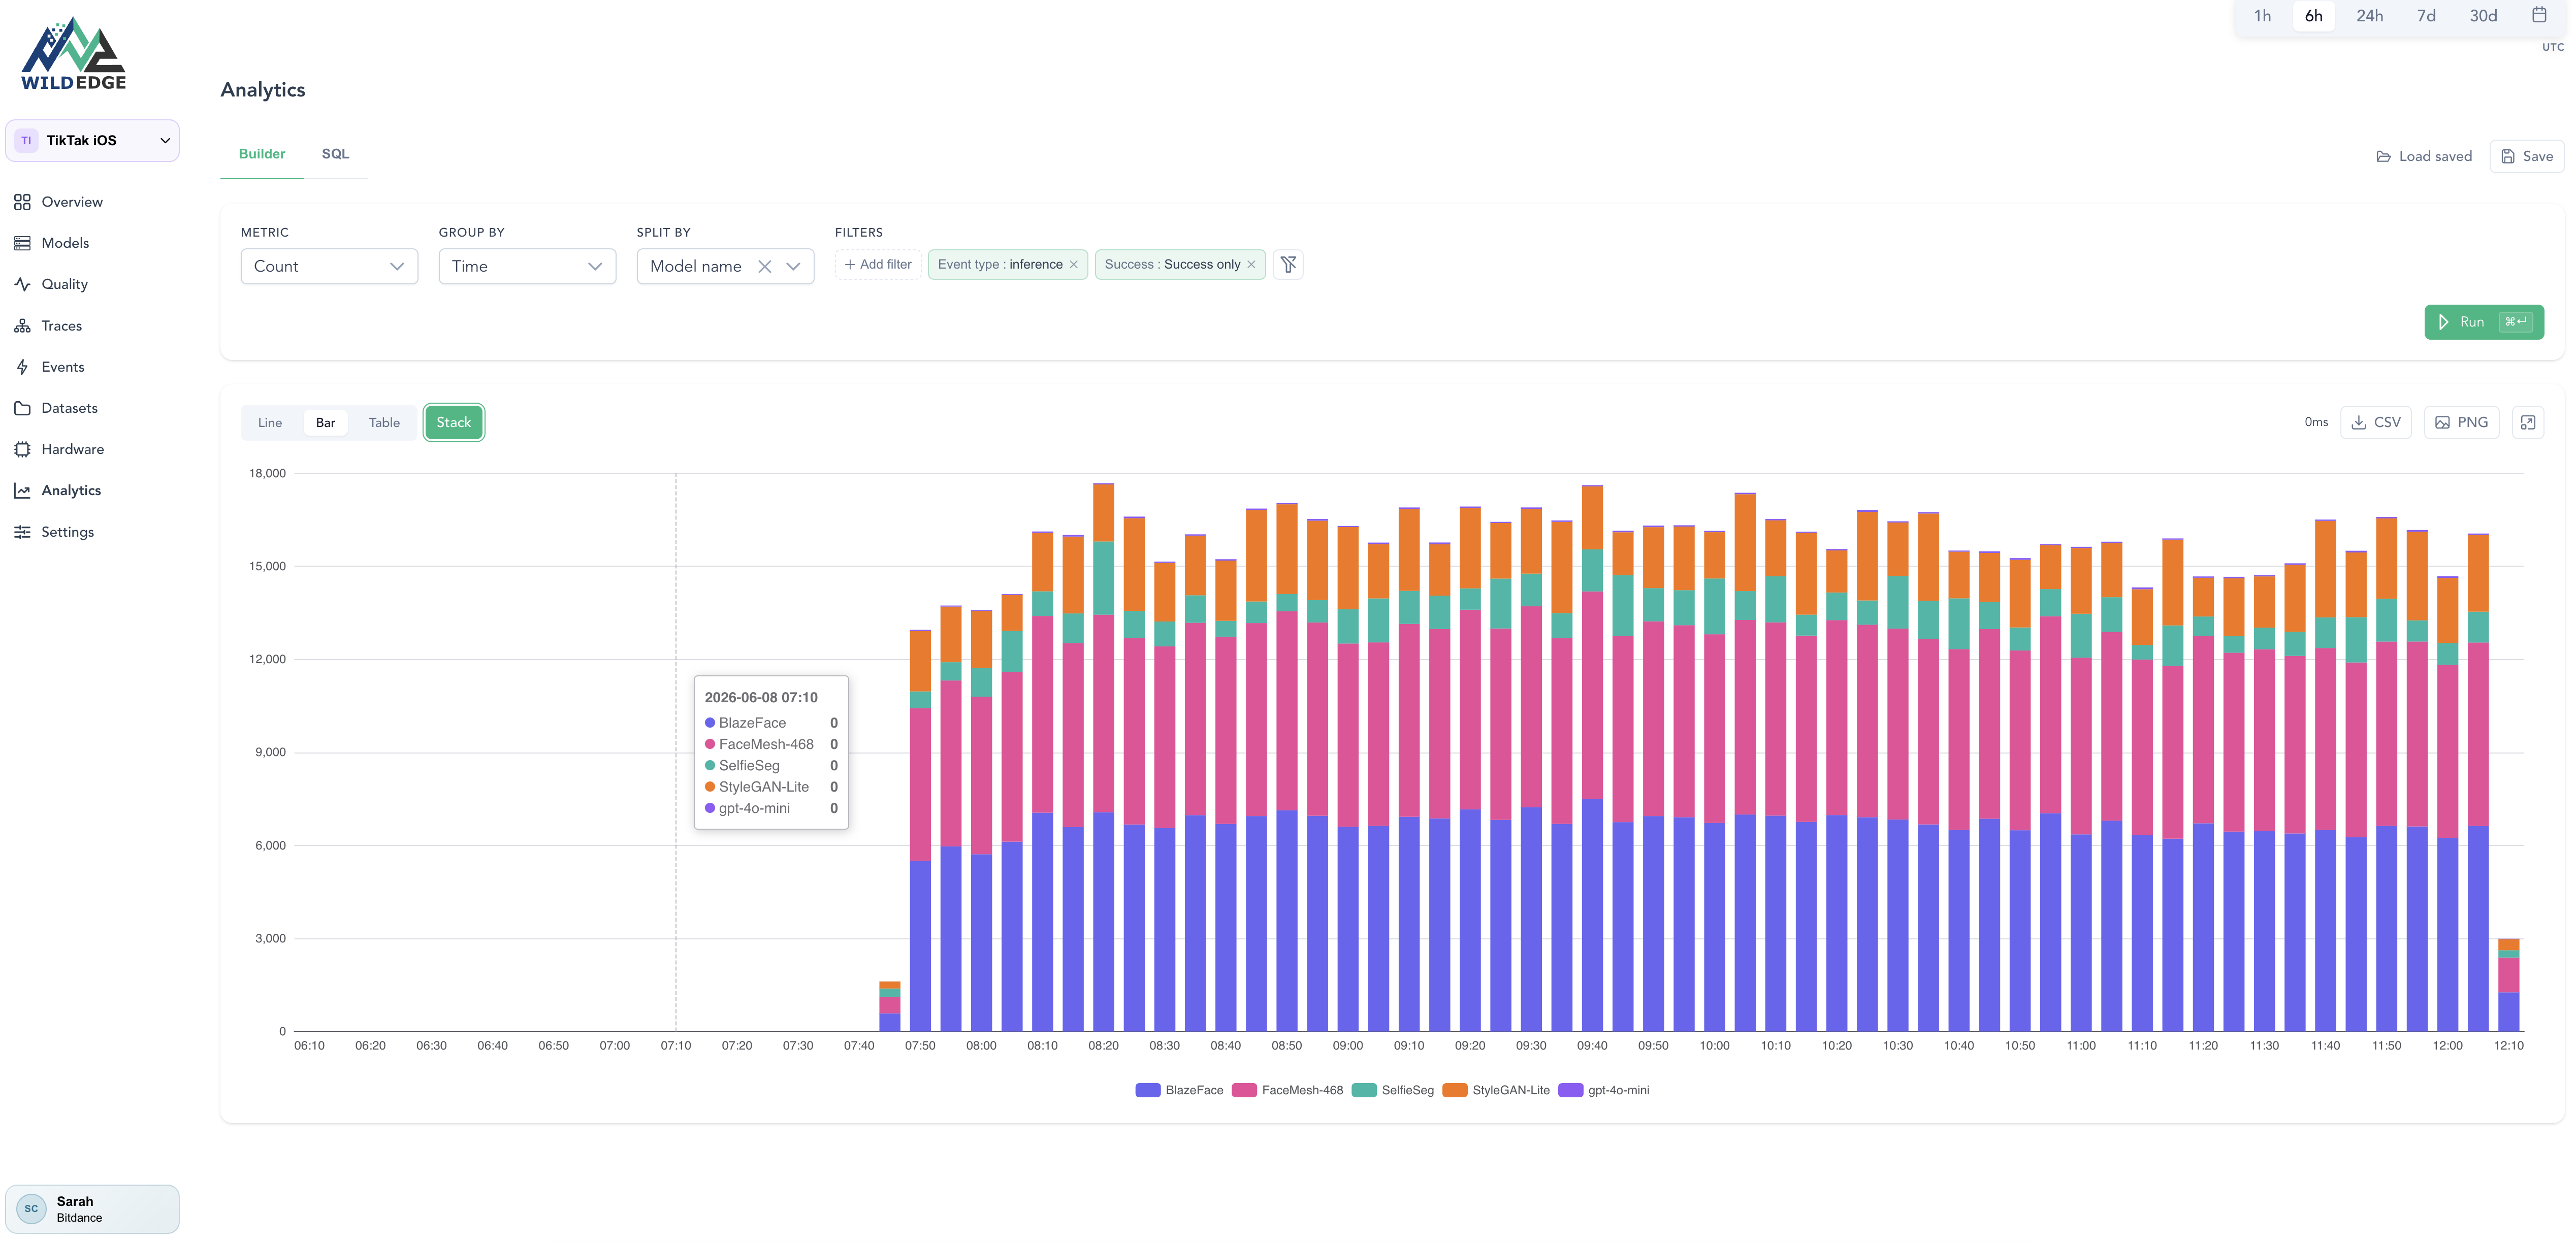This screenshot has height=1242, width=2576.
Task: Expand the Split By dropdown chevron
Action: point(794,266)
